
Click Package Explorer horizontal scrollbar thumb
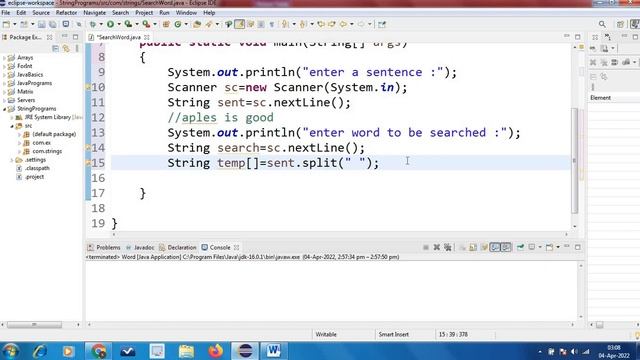click(x=34, y=325)
